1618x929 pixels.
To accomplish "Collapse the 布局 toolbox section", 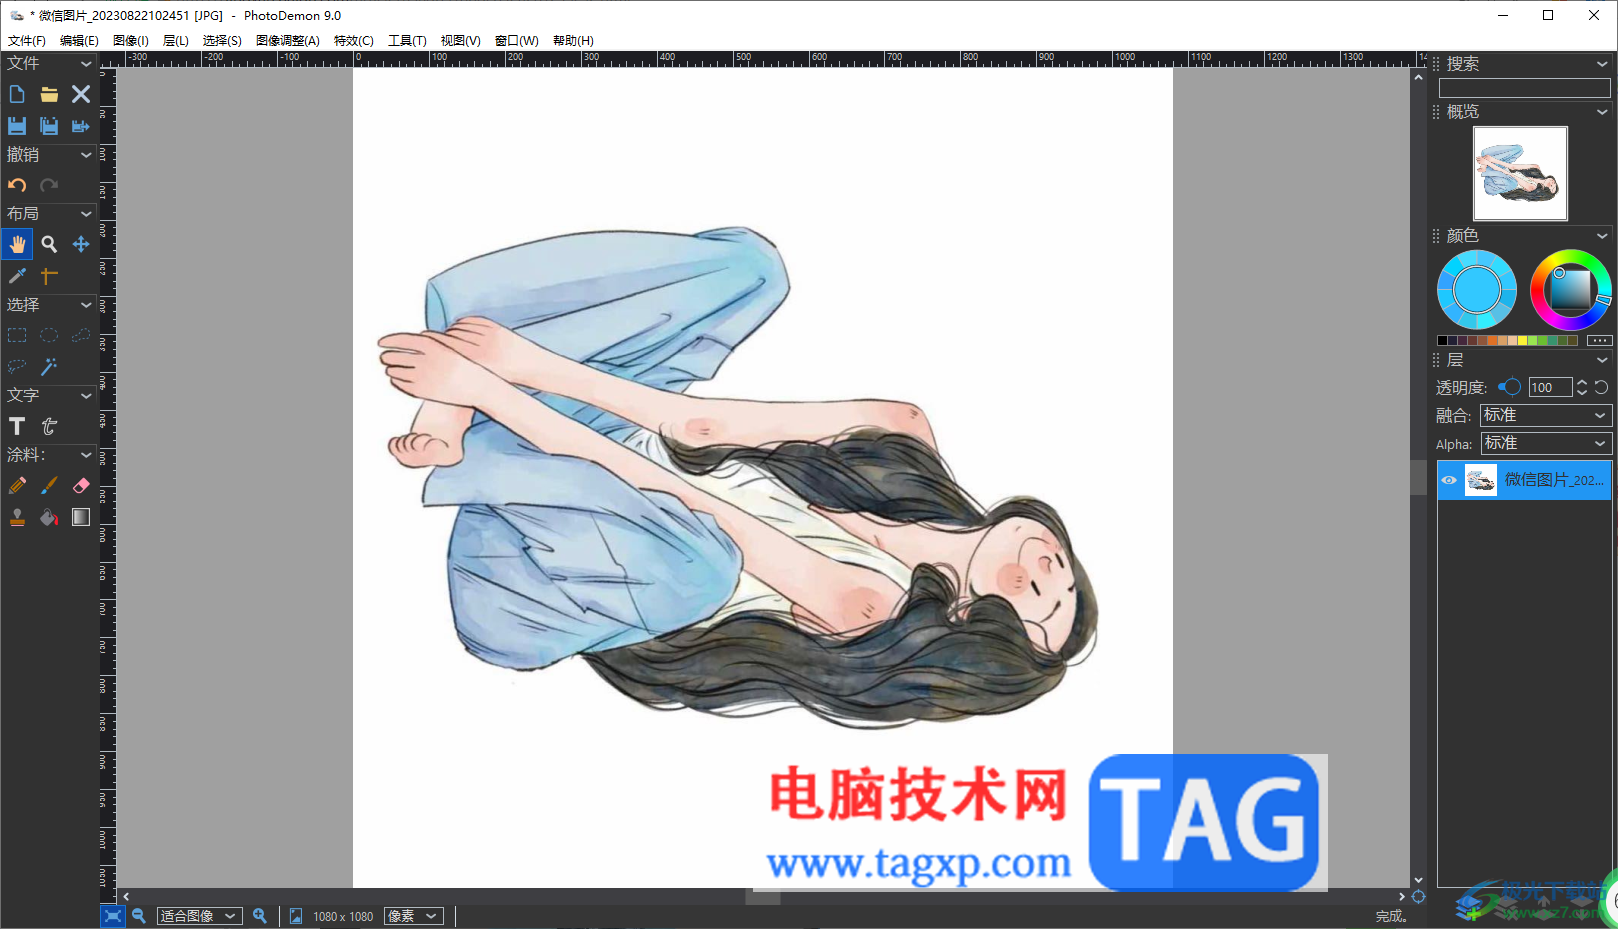I will coord(86,214).
